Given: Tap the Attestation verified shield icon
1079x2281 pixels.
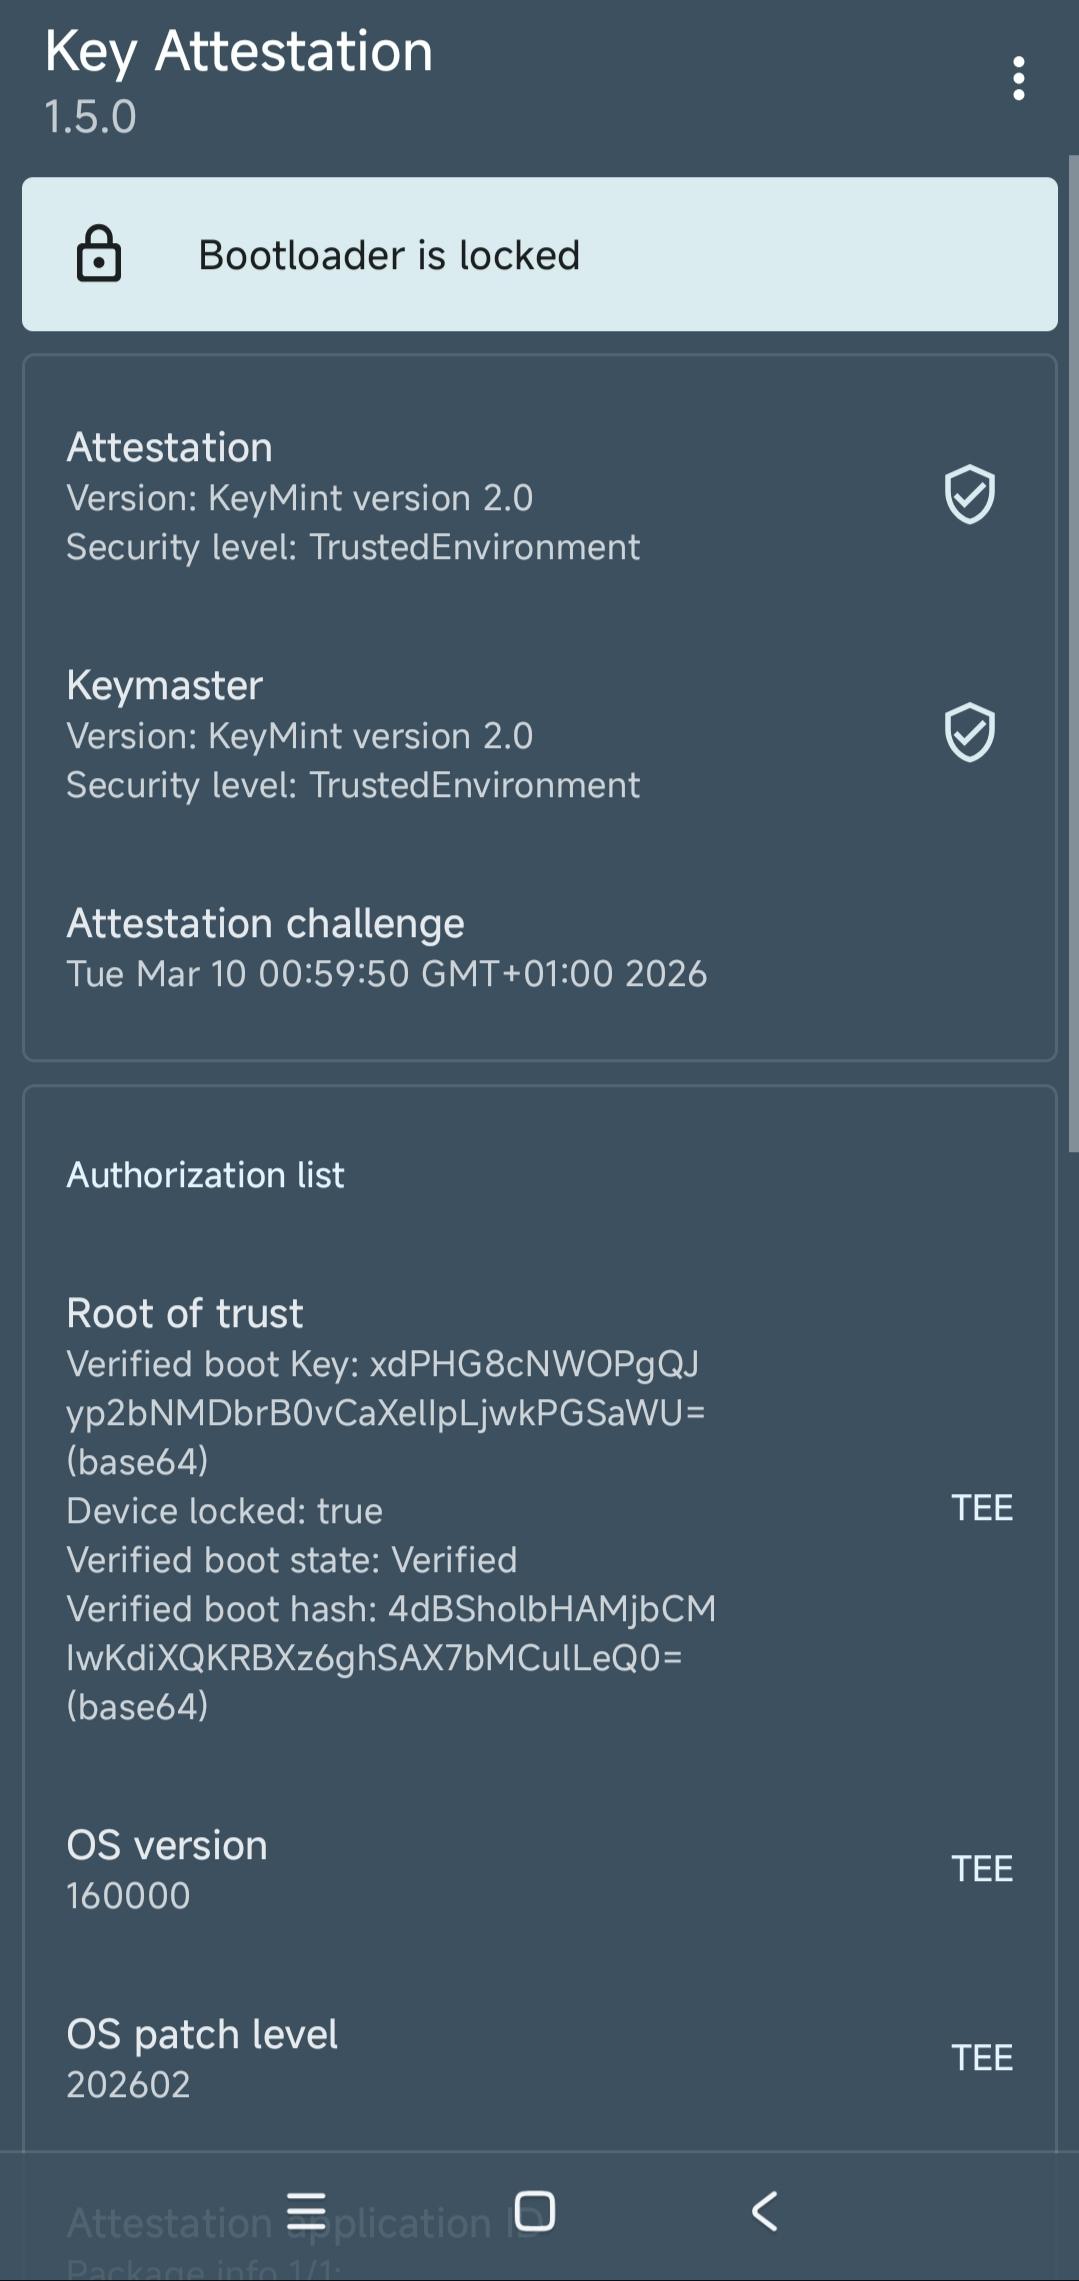Looking at the screenshot, I should click(969, 494).
